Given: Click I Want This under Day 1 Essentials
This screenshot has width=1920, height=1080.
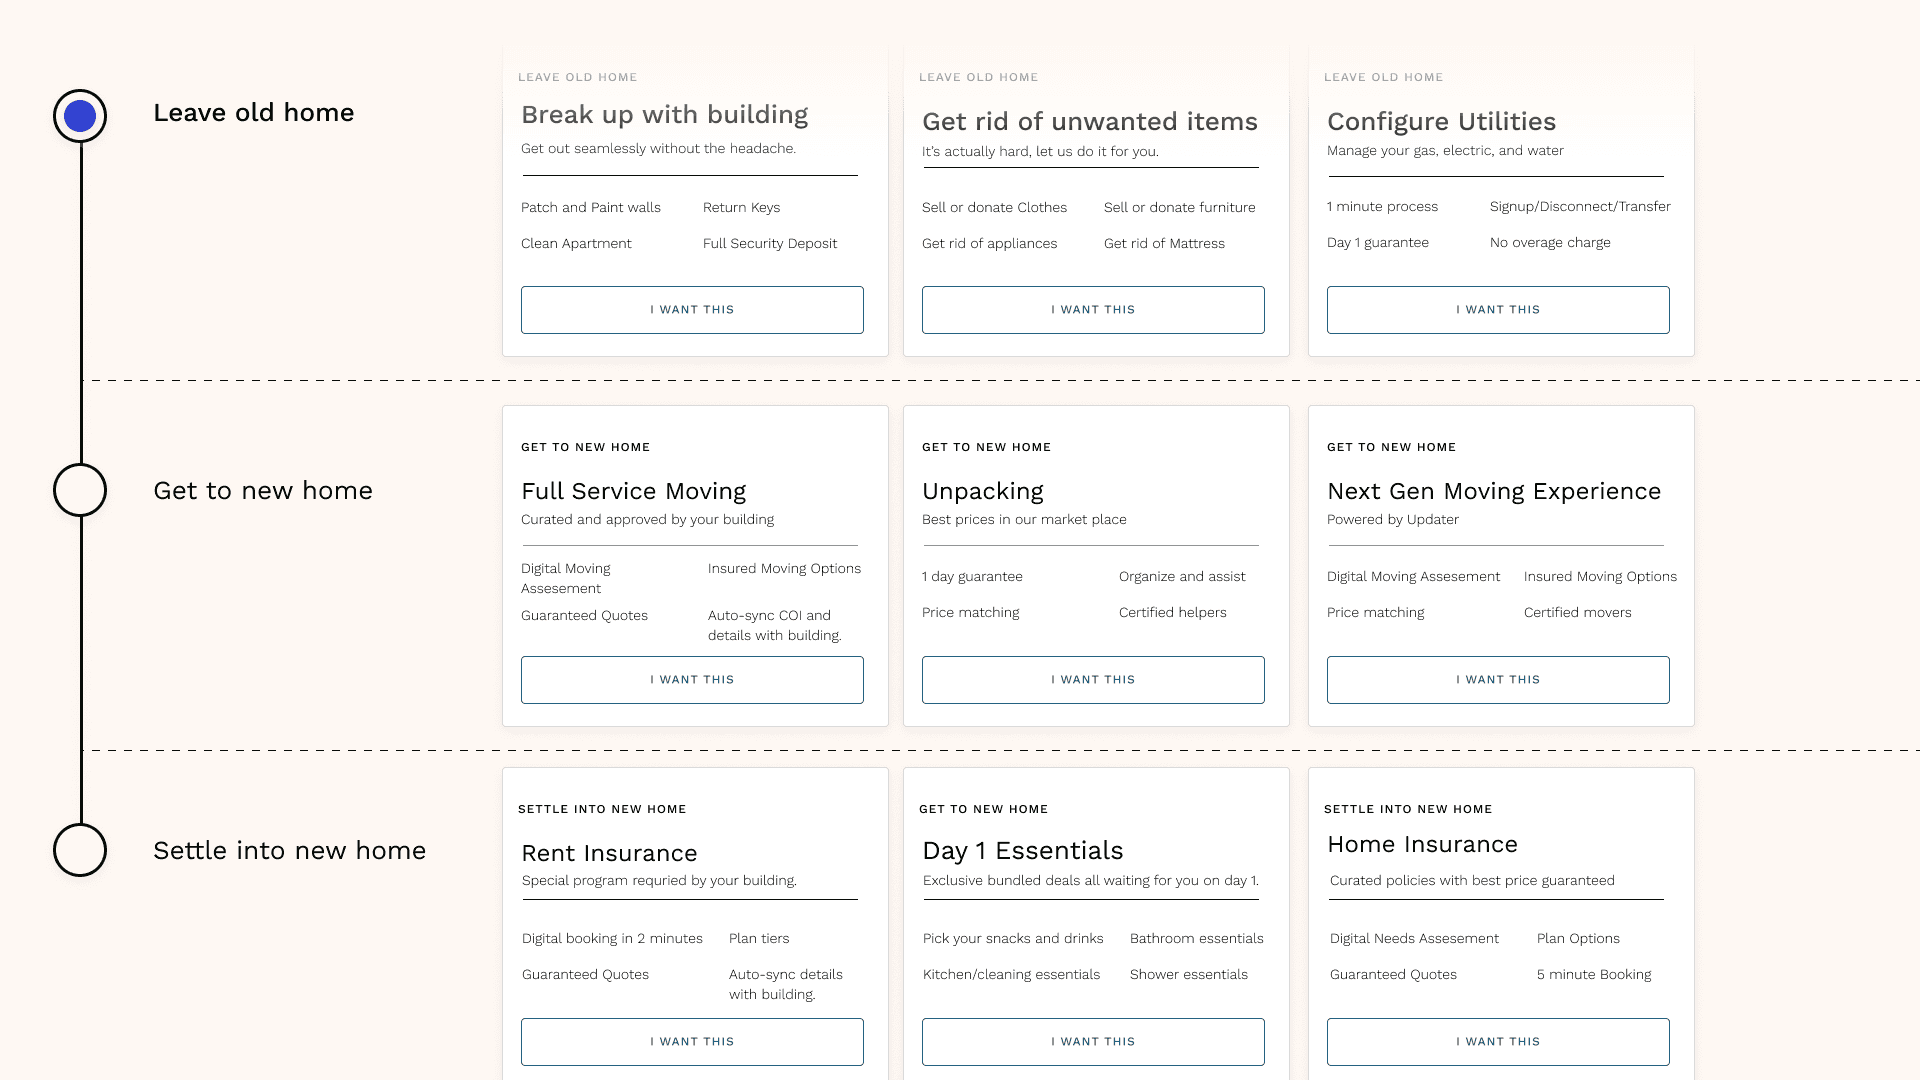Looking at the screenshot, I should point(1093,1042).
